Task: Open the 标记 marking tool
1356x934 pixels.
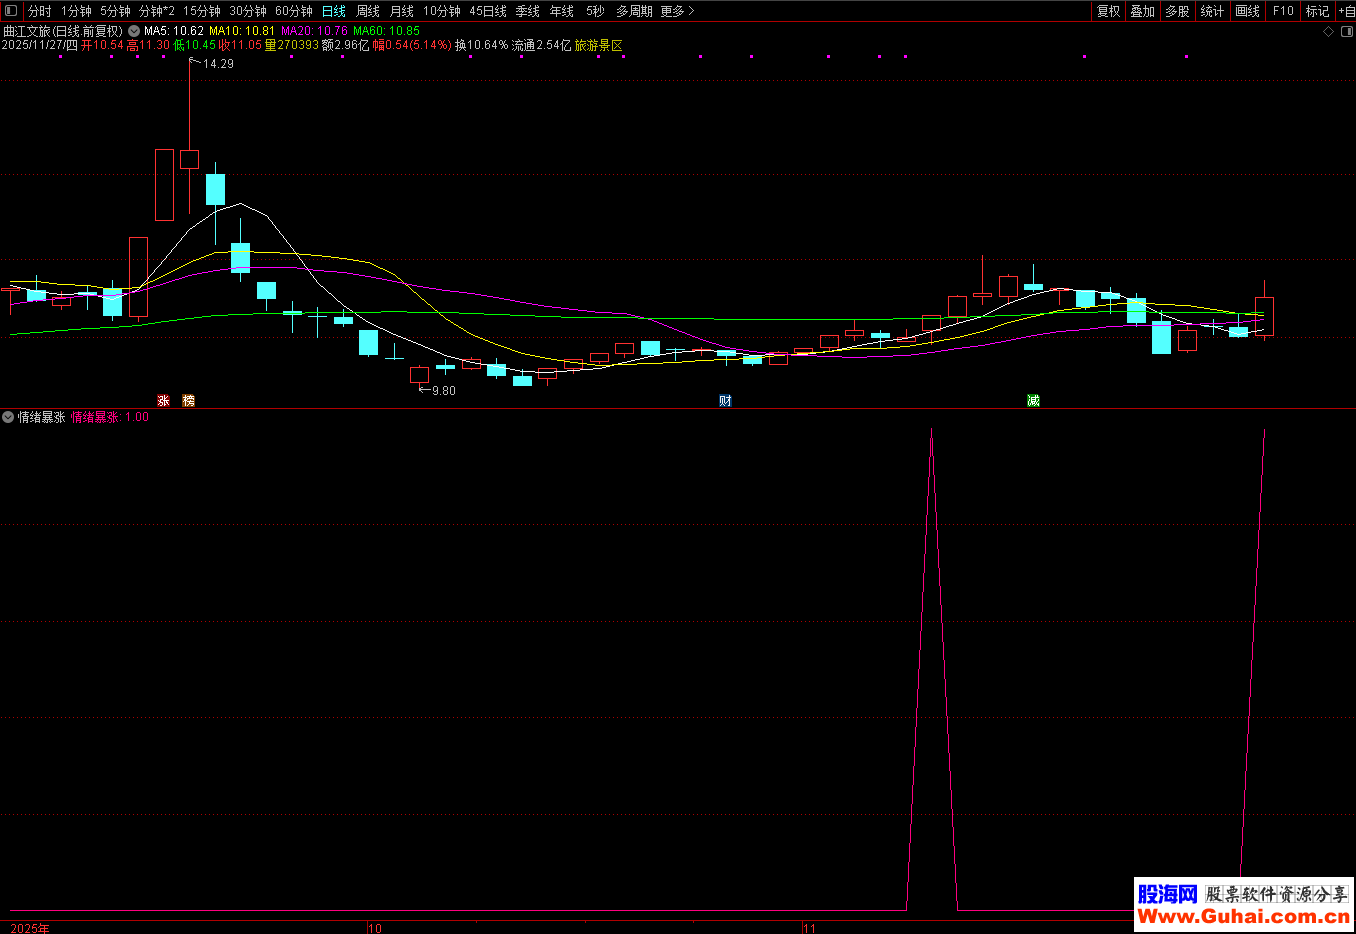Action: [1317, 11]
